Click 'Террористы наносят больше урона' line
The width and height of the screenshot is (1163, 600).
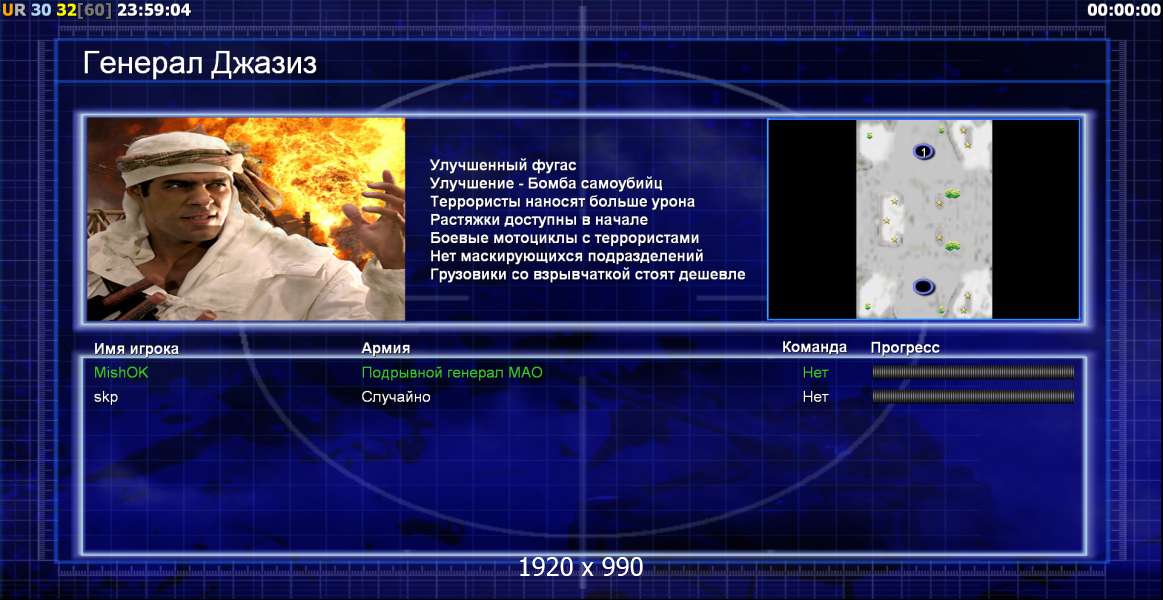(562, 202)
